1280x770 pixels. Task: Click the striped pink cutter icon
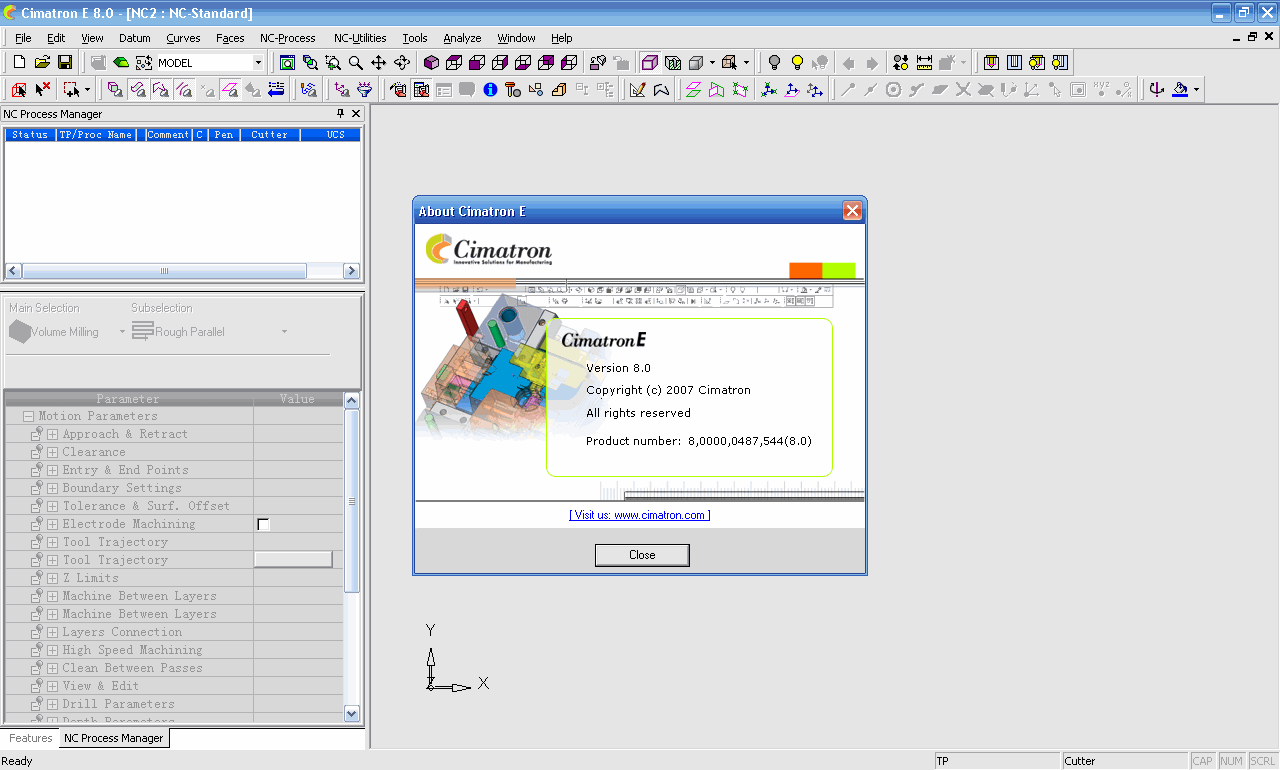click(1013, 62)
